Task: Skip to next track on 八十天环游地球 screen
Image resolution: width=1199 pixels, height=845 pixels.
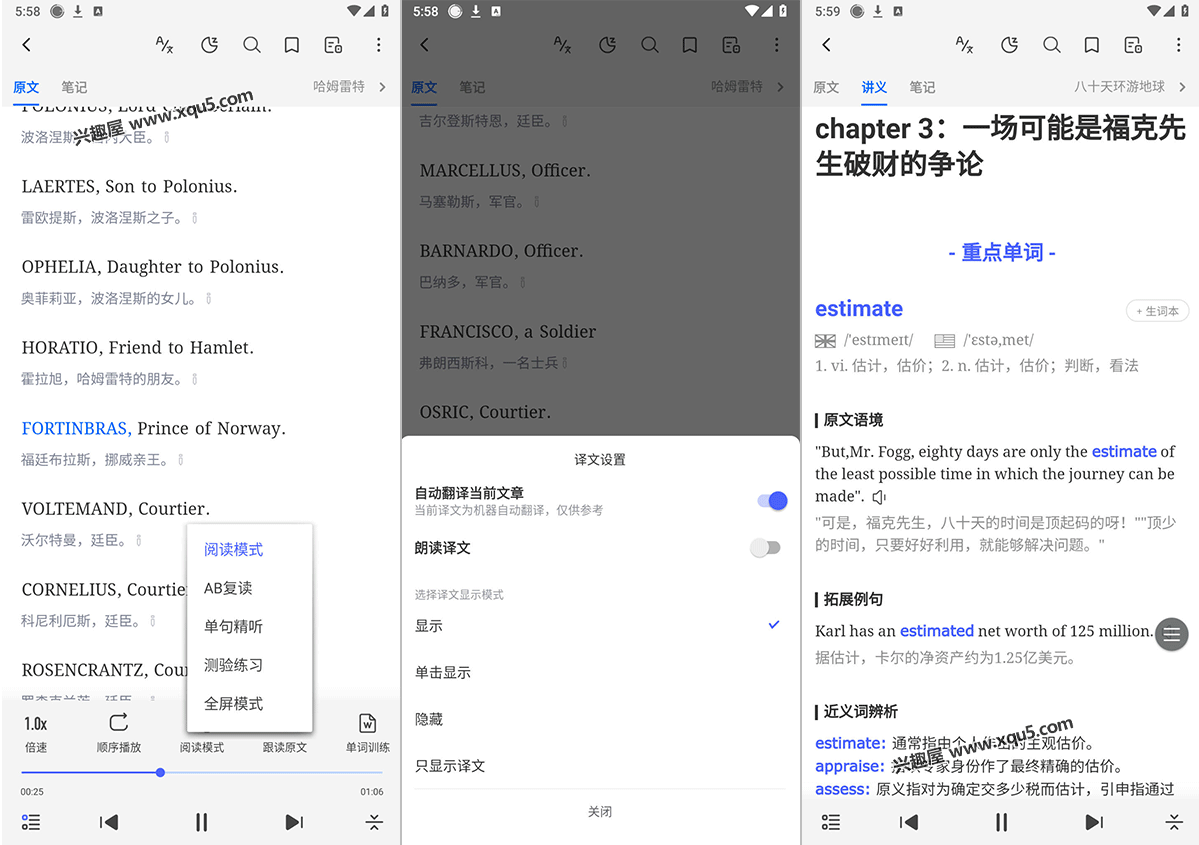Action: coord(1094,822)
